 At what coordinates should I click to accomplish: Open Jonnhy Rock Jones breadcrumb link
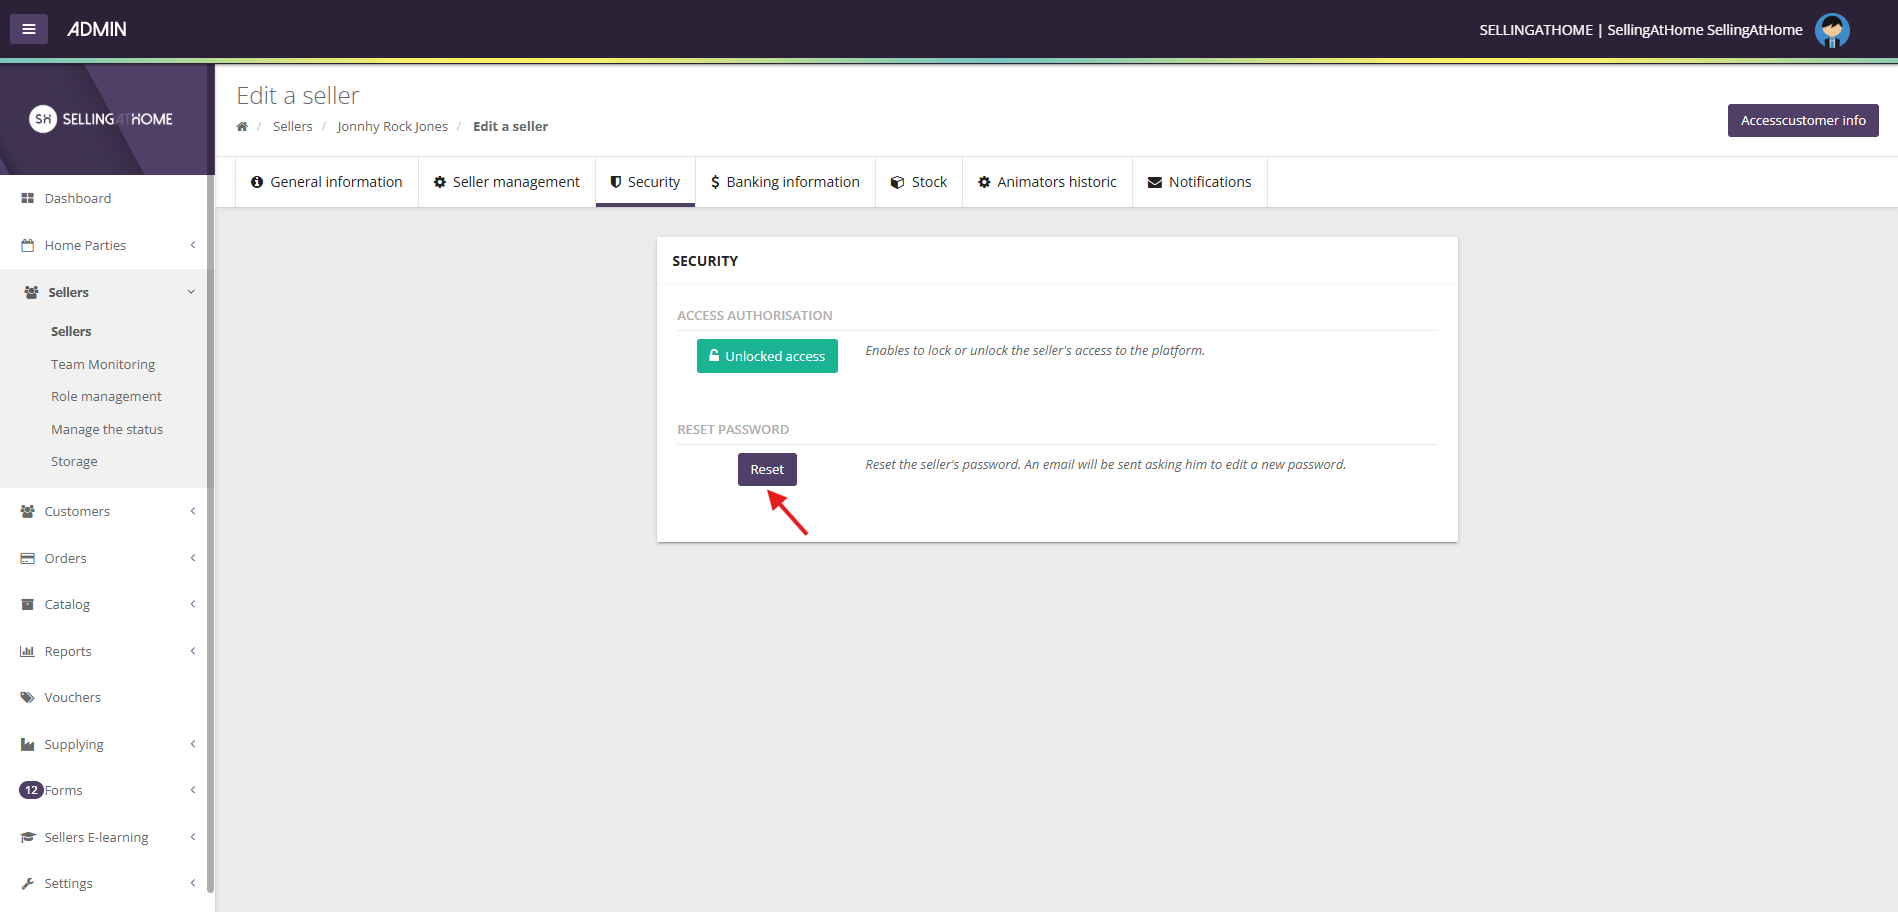pos(392,127)
